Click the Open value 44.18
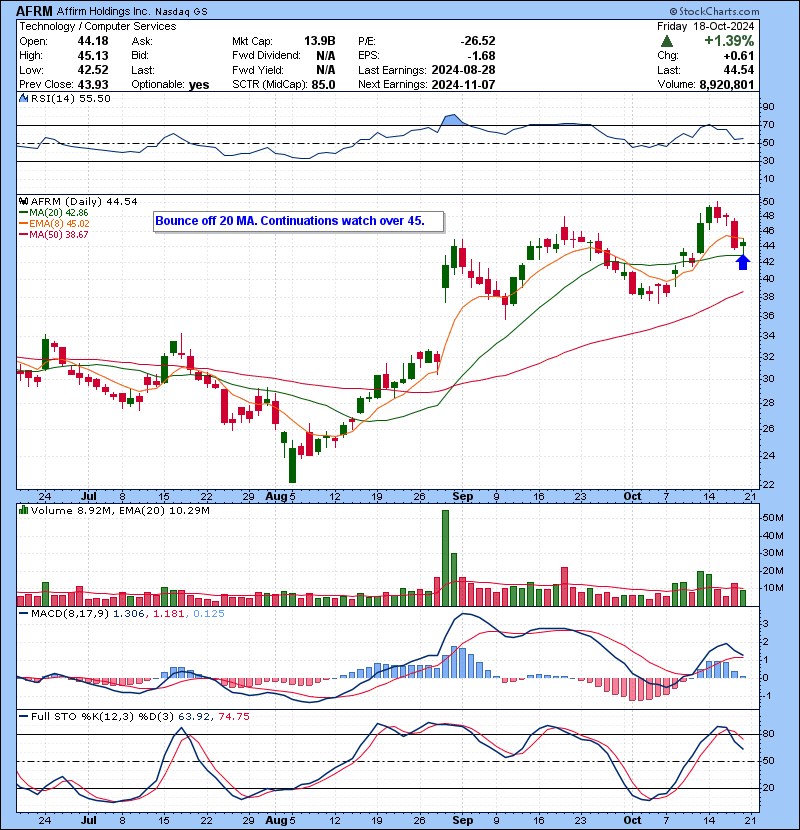The height and width of the screenshot is (830, 800). click(93, 41)
